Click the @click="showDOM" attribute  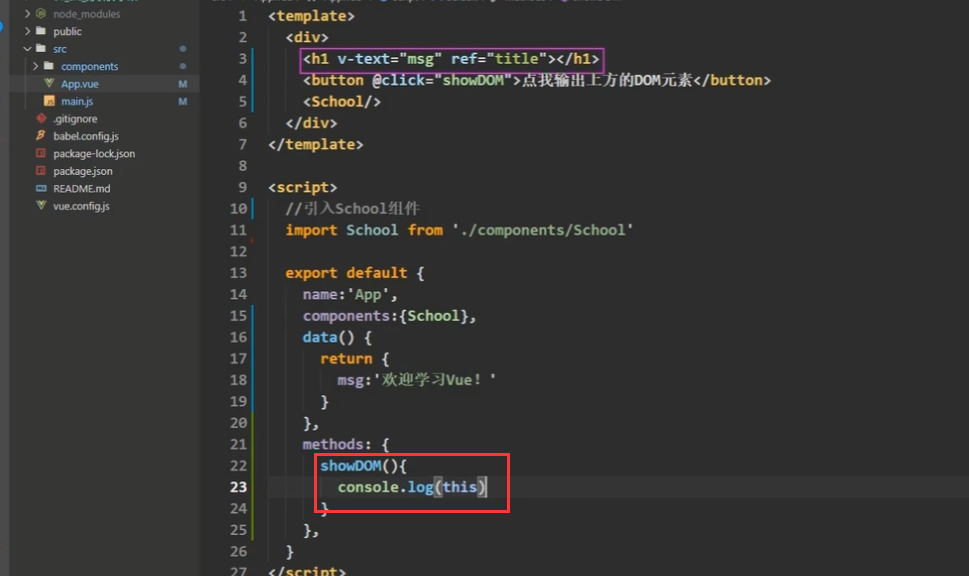click(x=442, y=80)
